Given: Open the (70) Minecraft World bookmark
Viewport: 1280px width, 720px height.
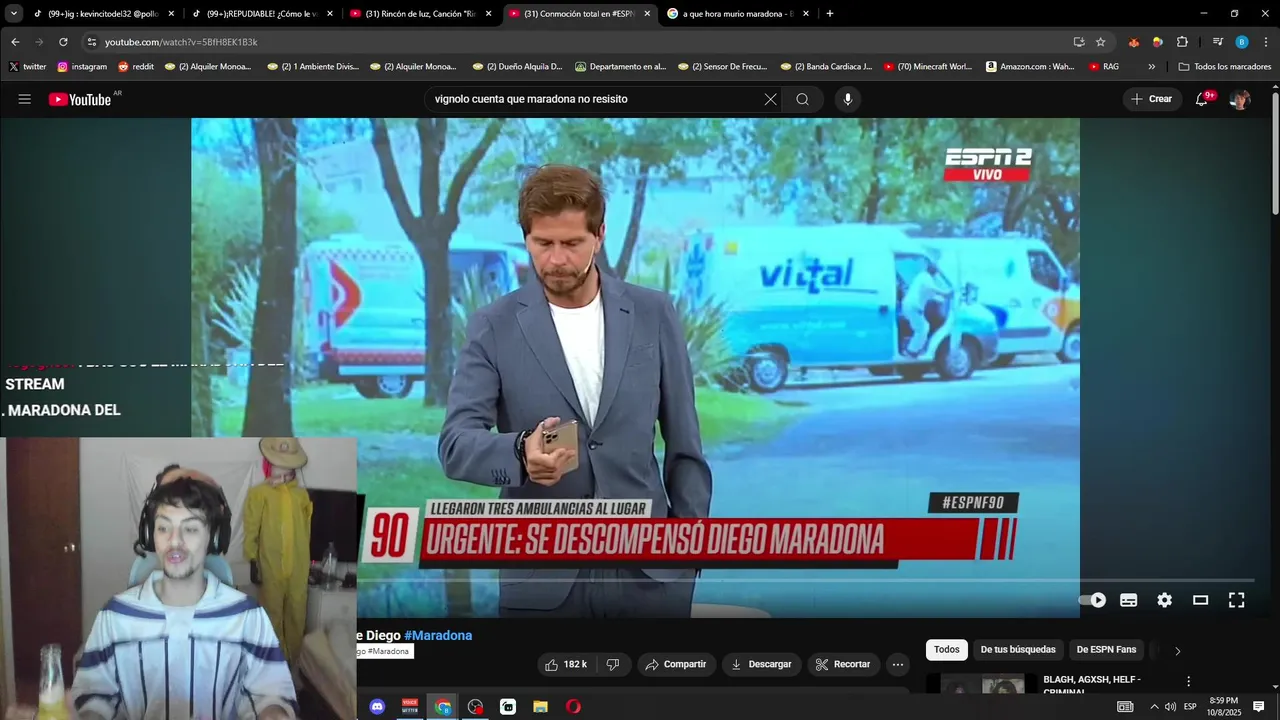Looking at the screenshot, I should tap(928, 67).
